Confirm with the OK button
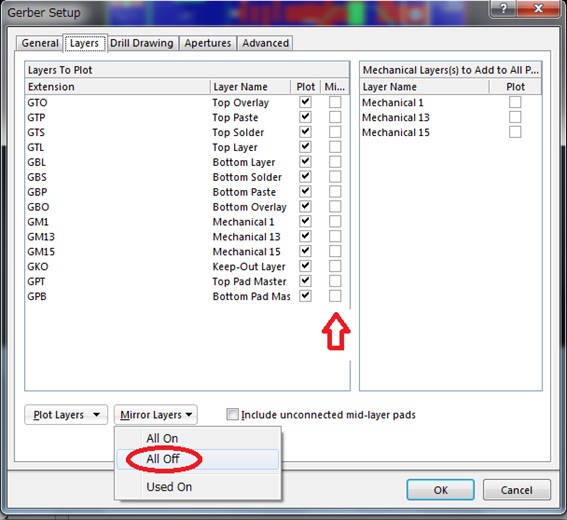This screenshot has width=567, height=520. [440, 490]
